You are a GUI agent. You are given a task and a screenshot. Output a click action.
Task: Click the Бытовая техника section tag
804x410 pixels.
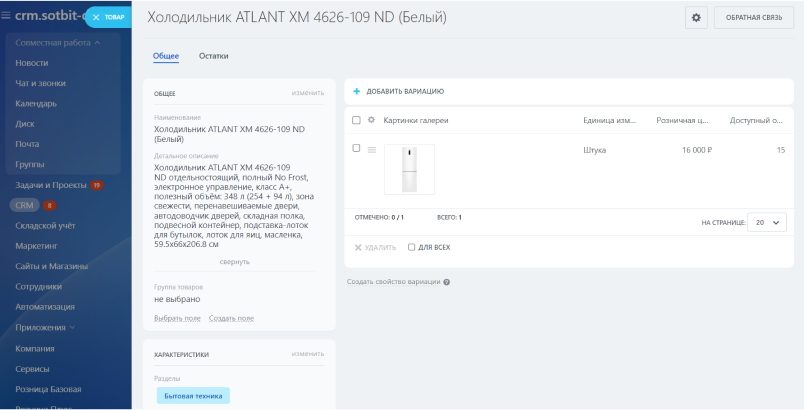pyautogui.click(x=192, y=396)
